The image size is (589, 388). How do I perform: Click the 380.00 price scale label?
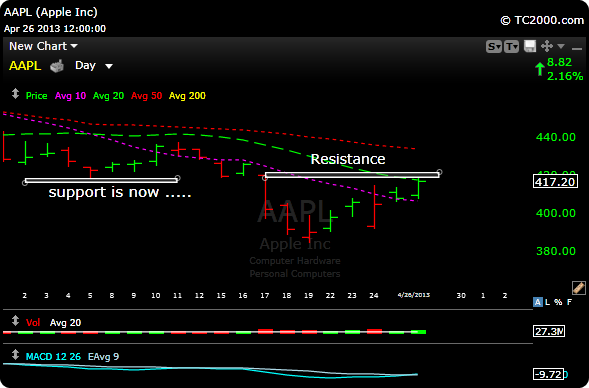556,251
